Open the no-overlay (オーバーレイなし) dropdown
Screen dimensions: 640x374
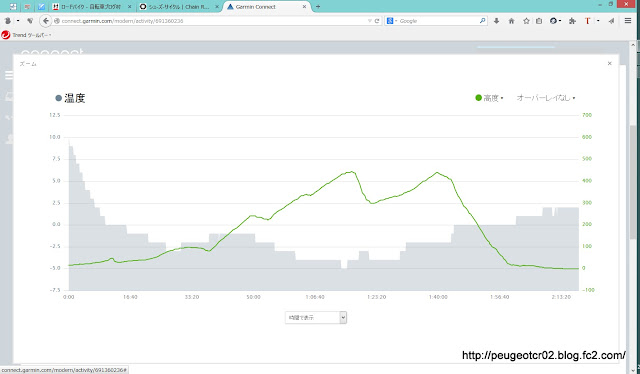pyautogui.click(x=546, y=98)
